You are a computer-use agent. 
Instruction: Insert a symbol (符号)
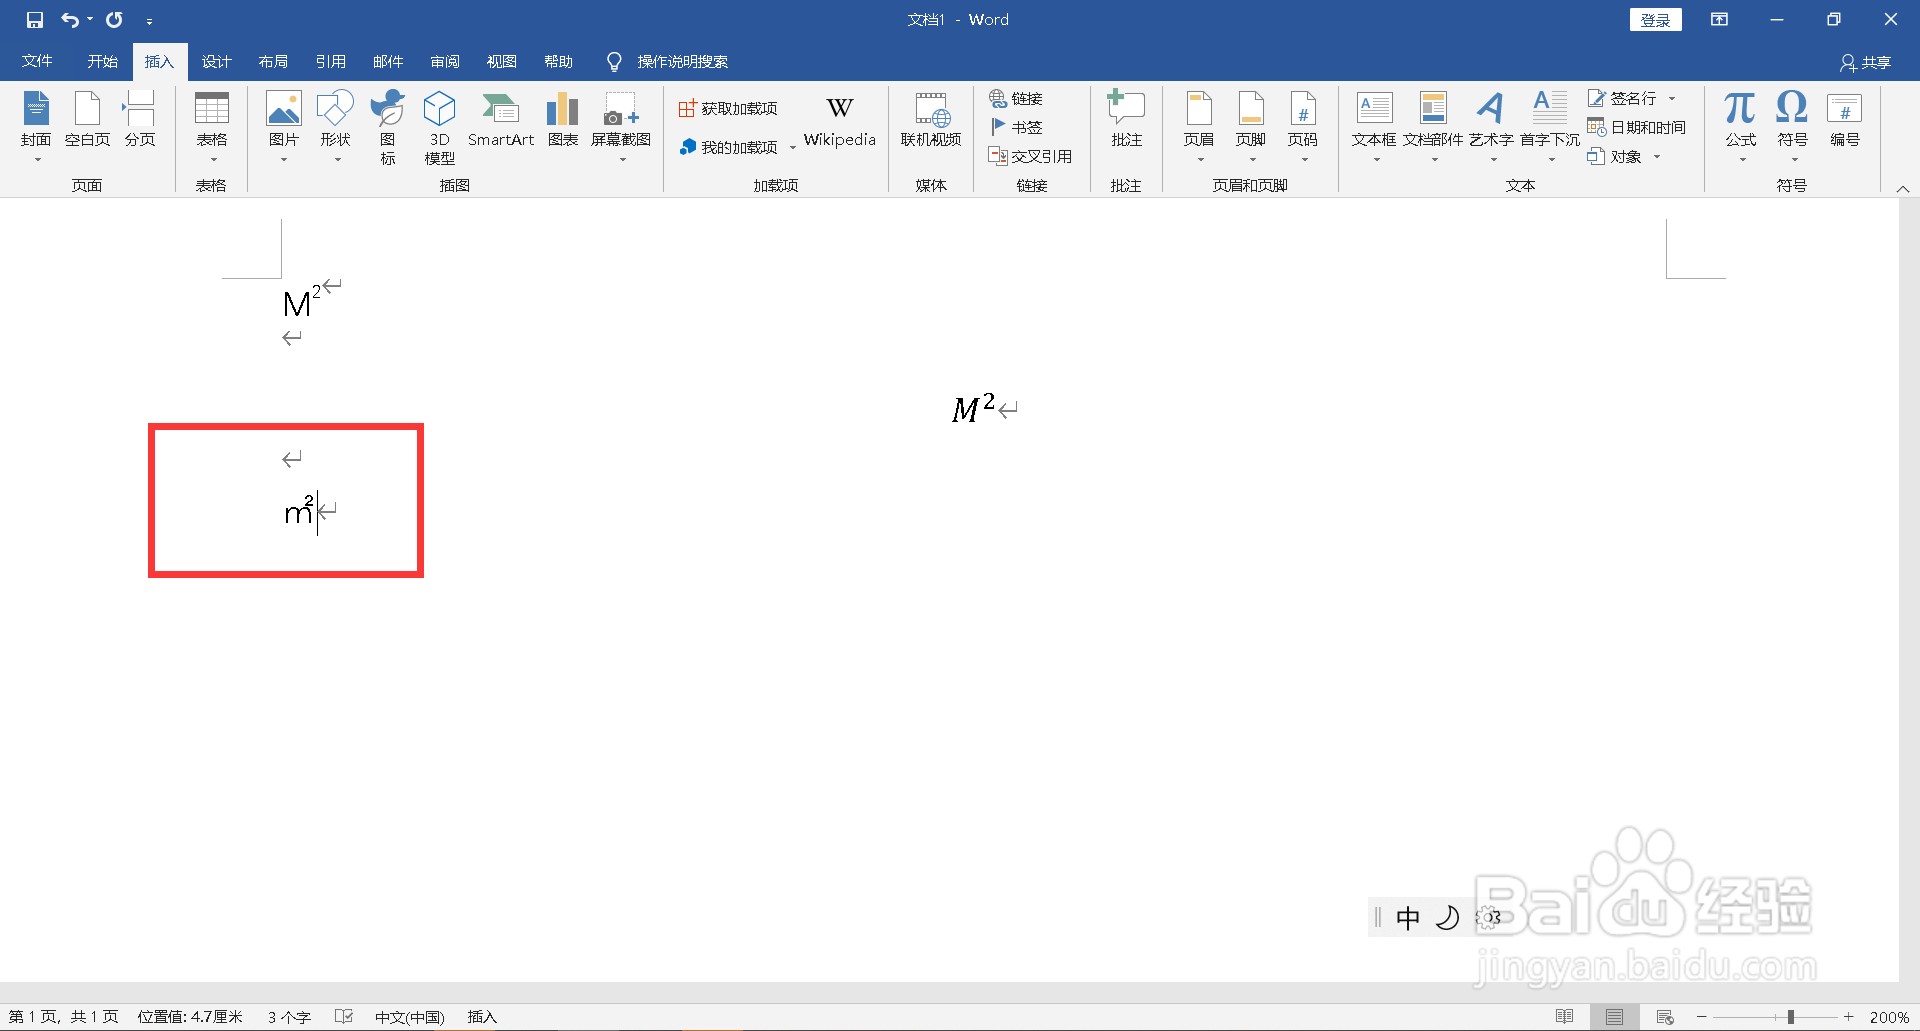click(x=1793, y=127)
